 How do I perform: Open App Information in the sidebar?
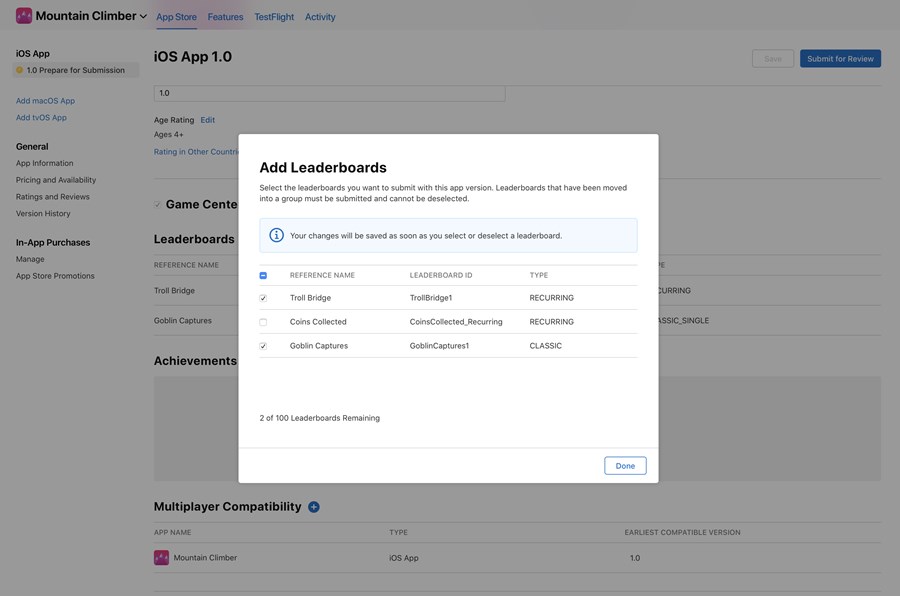(x=45, y=163)
